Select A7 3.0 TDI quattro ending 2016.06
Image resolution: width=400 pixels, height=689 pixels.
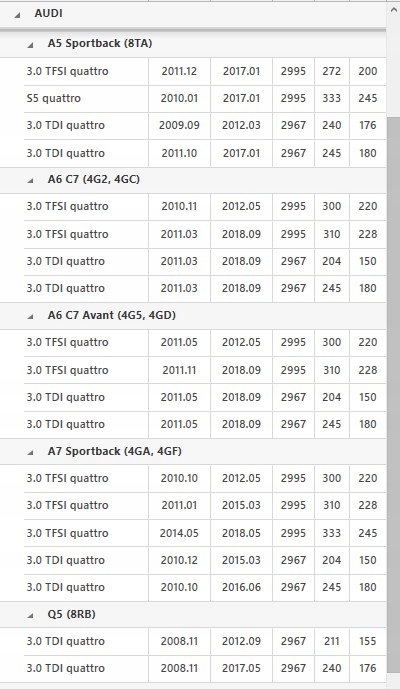(205, 587)
